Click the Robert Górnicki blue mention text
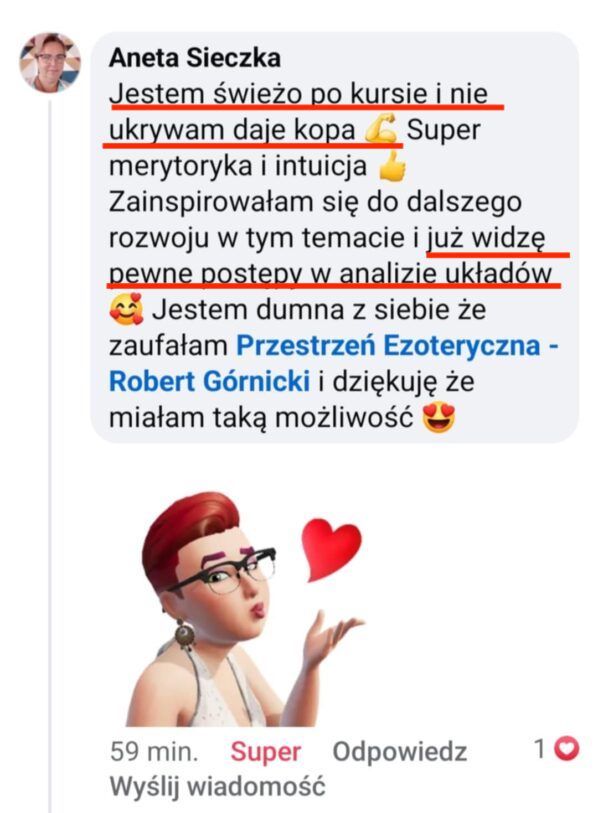Screen dimensions: 598x813 click(x=210, y=381)
